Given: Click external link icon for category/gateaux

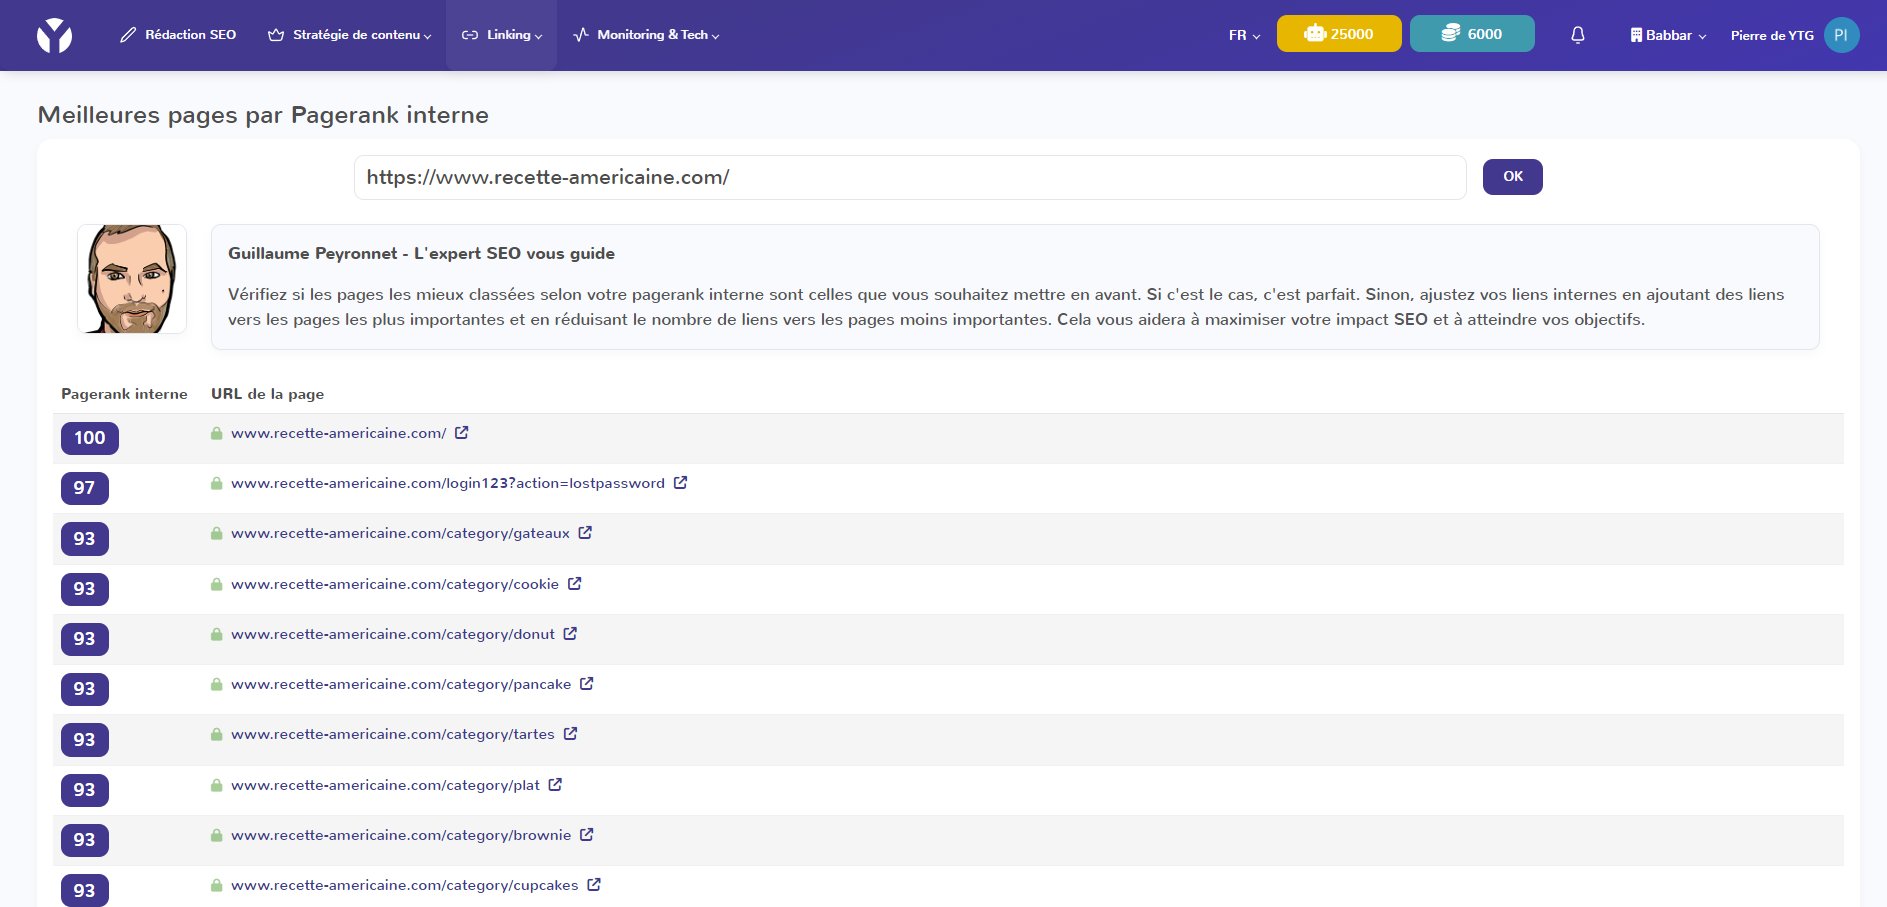Looking at the screenshot, I should 585,533.
